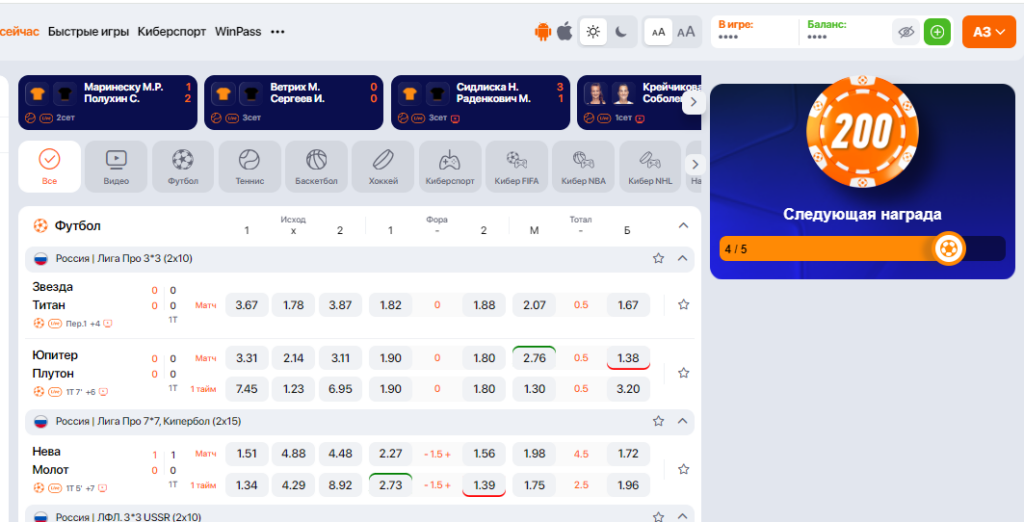This screenshot has height=522, width=1024.
Task: Select the Все sports filter tab
Action: (50, 167)
